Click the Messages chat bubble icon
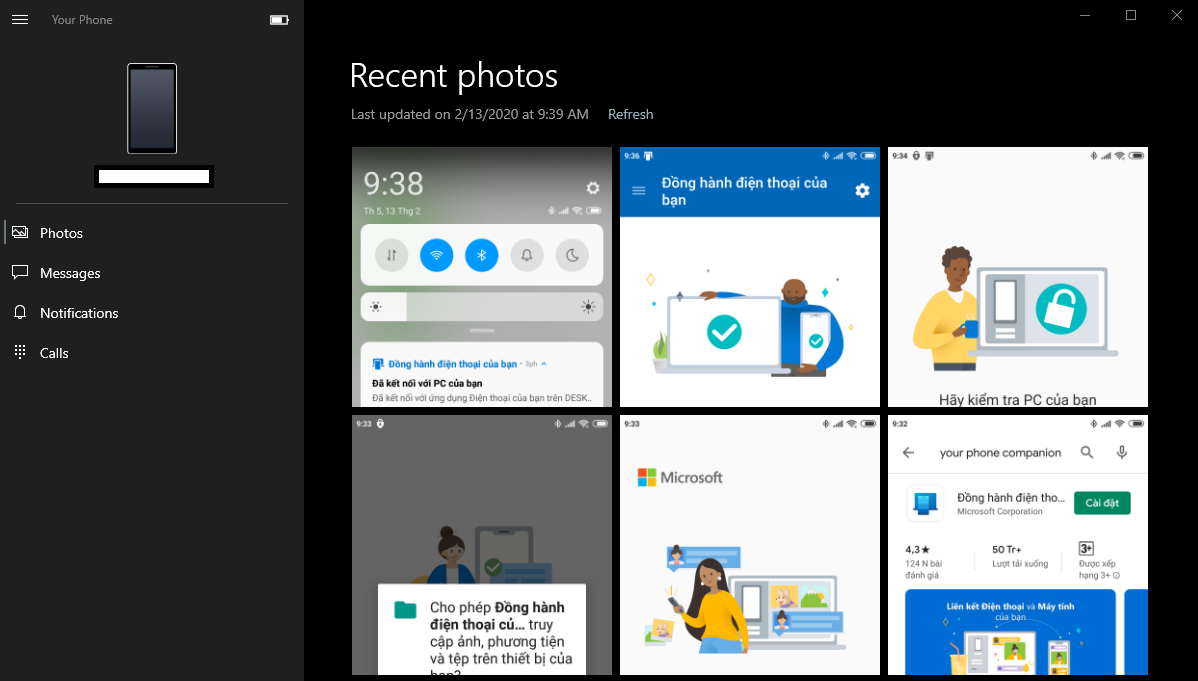Image resolution: width=1198 pixels, height=681 pixels. (x=20, y=272)
